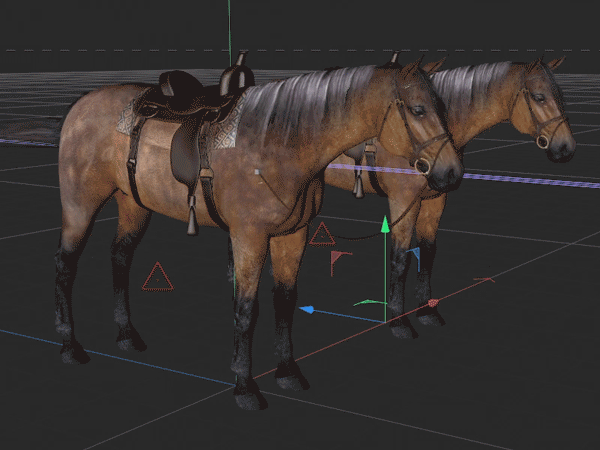Screen dimensions: 600x450
Task: Select the green curved plane handle
Action: (x=370, y=303)
